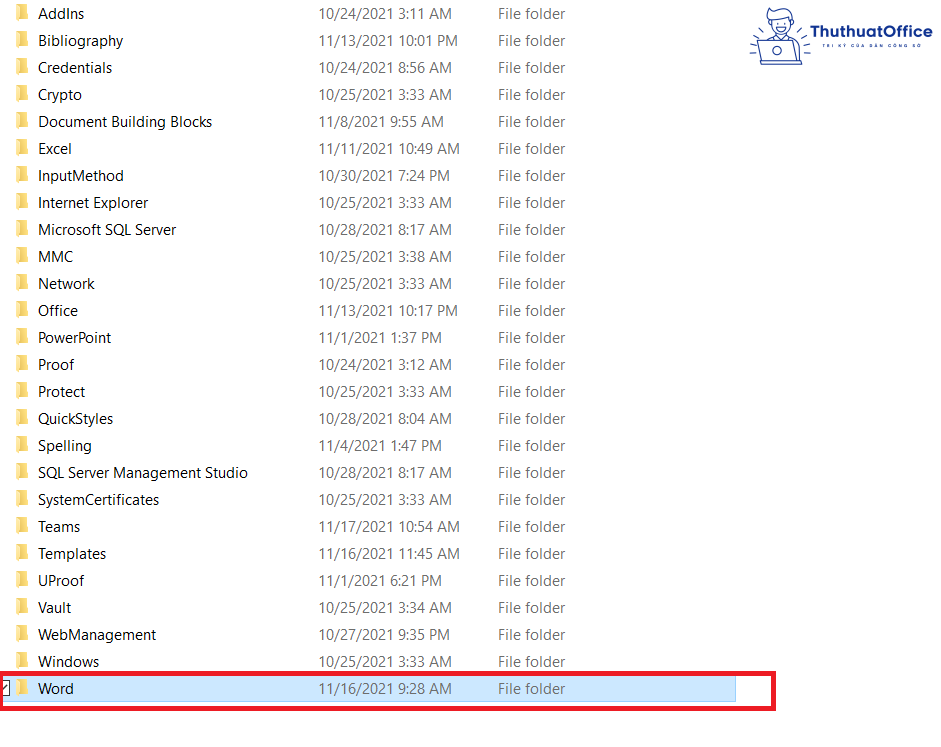Image resolution: width=941 pixels, height=747 pixels.
Task: Select the Network folder icon
Action: (22, 283)
